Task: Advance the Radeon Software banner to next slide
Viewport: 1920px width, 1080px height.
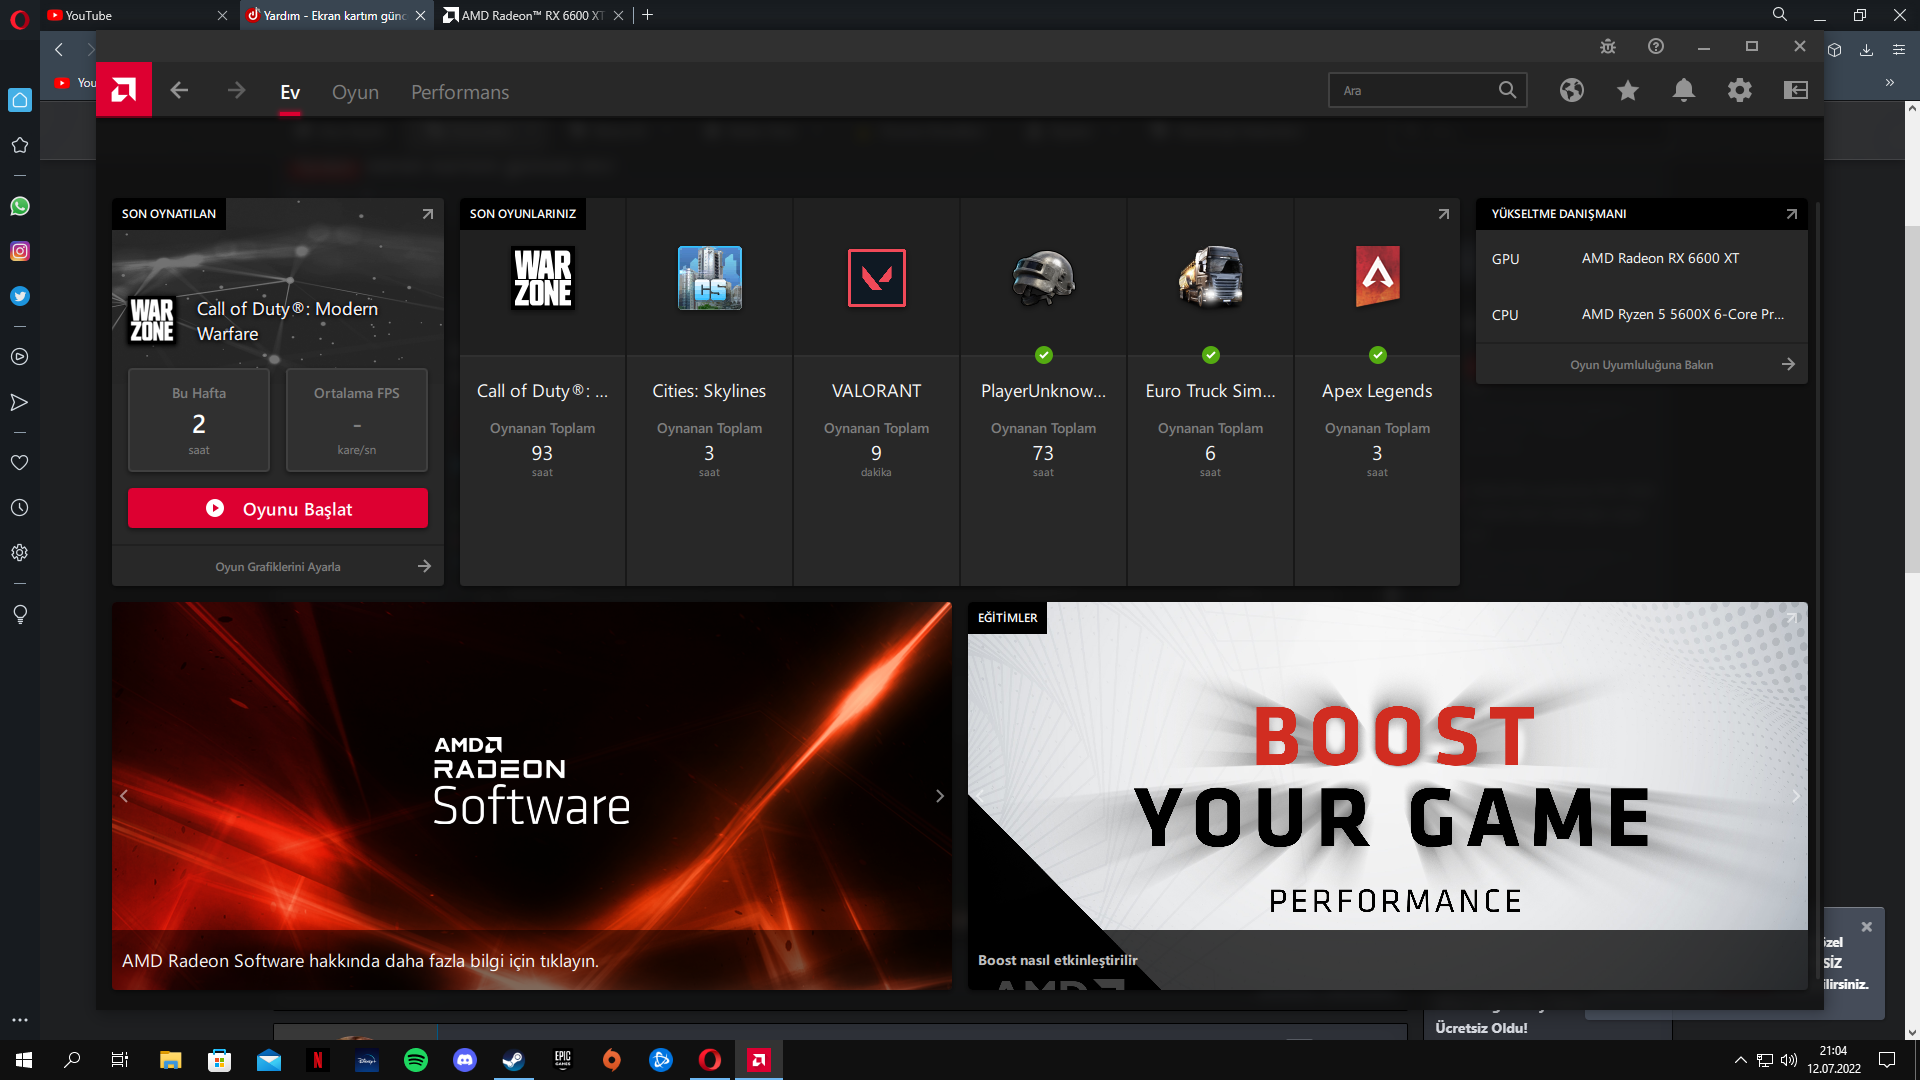Action: (x=939, y=796)
